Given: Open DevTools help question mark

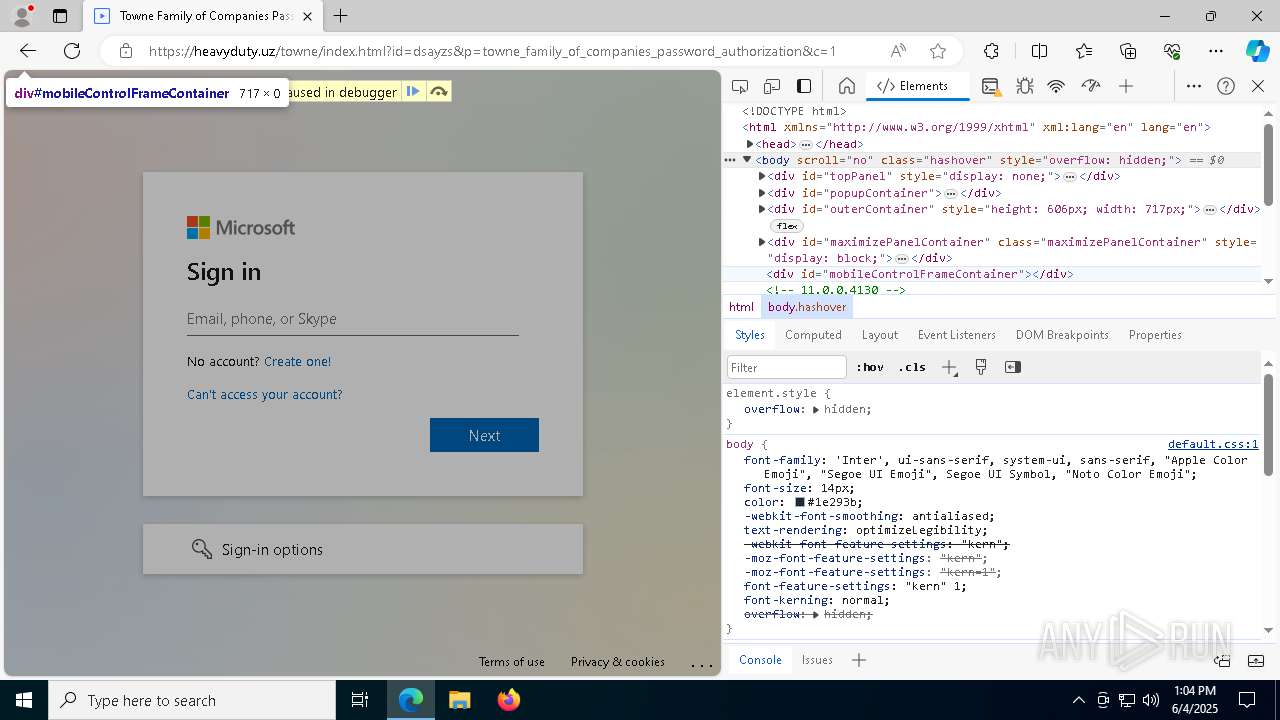Looking at the screenshot, I should pyautogui.click(x=1226, y=86).
